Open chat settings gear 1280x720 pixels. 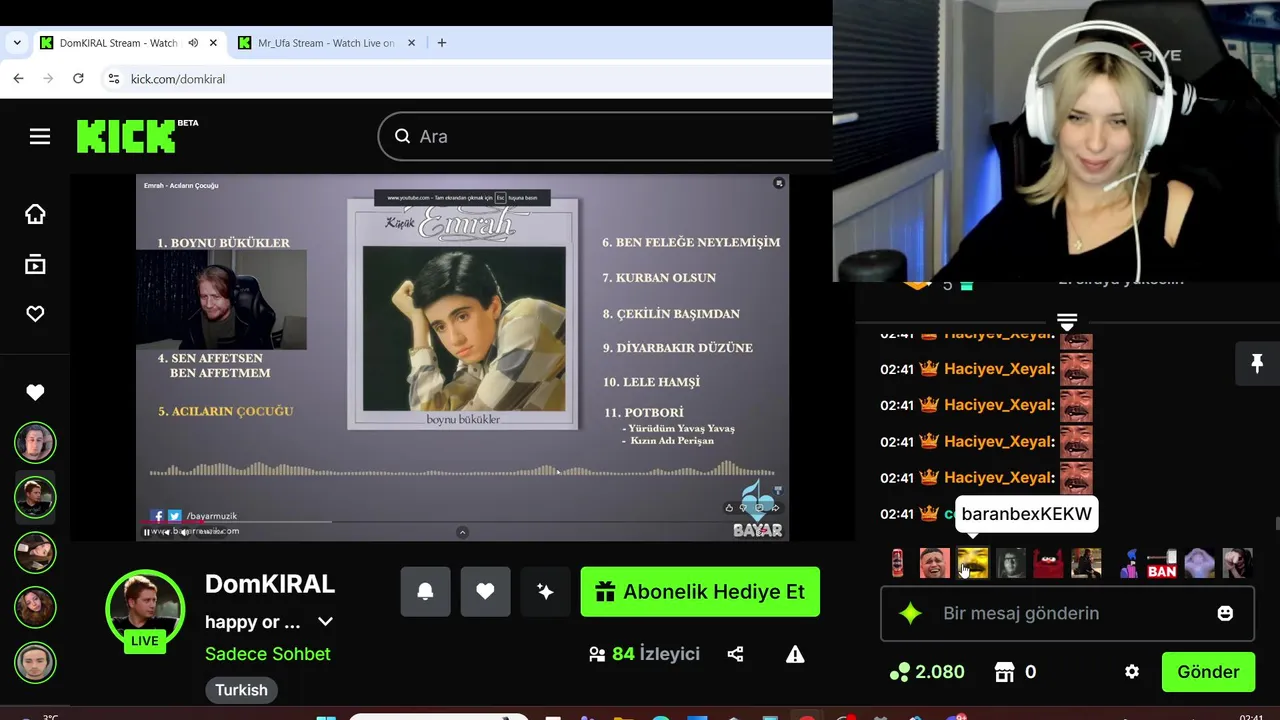(x=1132, y=672)
